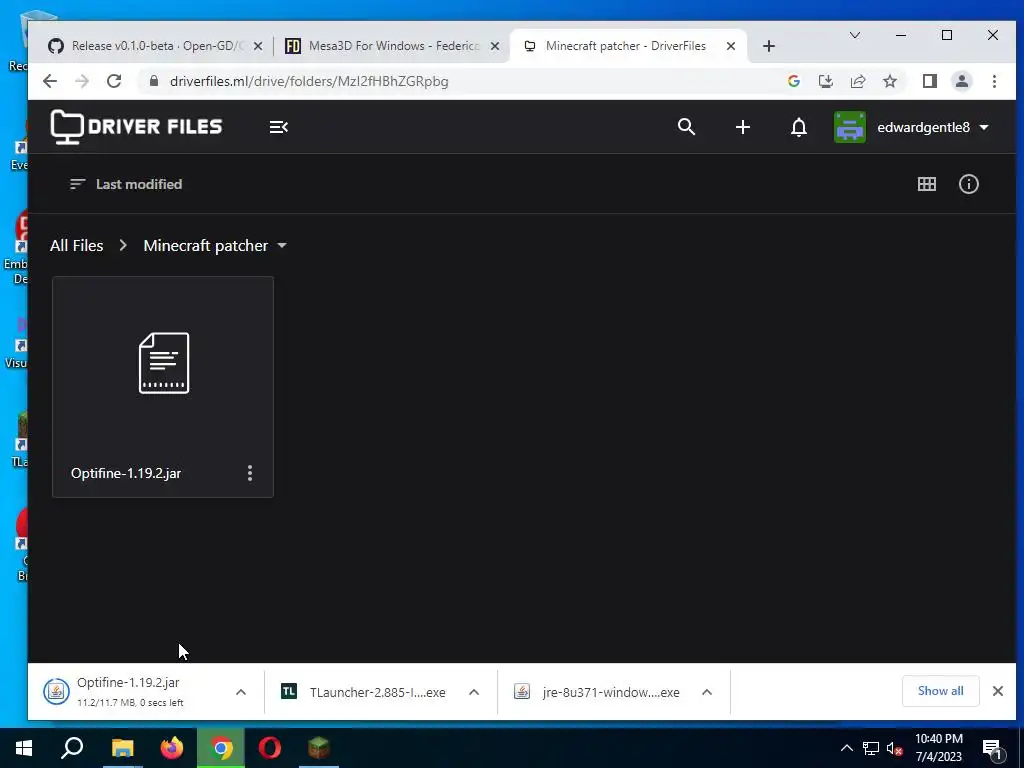The image size is (1024, 768).
Task: Expand the Minecraft patcher folder dropdown
Action: tap(282, 246)
